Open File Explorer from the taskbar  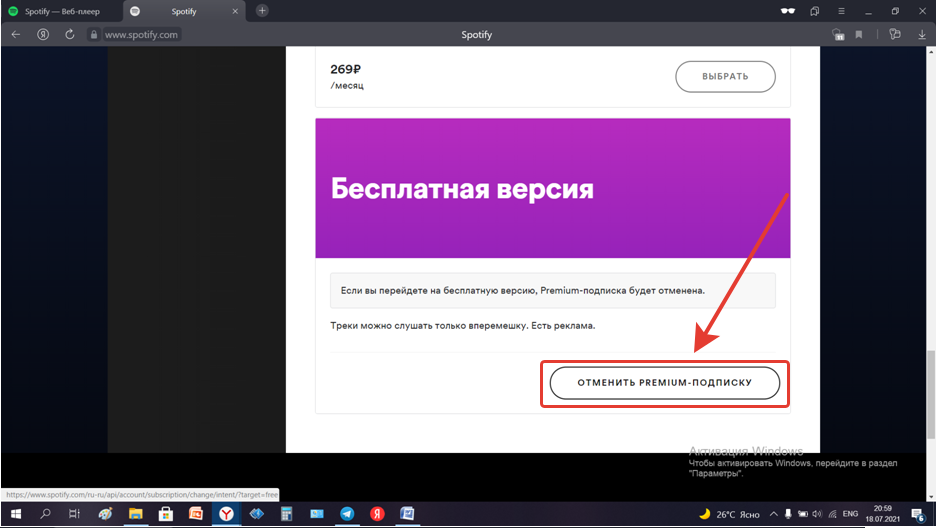click(135, 513)
